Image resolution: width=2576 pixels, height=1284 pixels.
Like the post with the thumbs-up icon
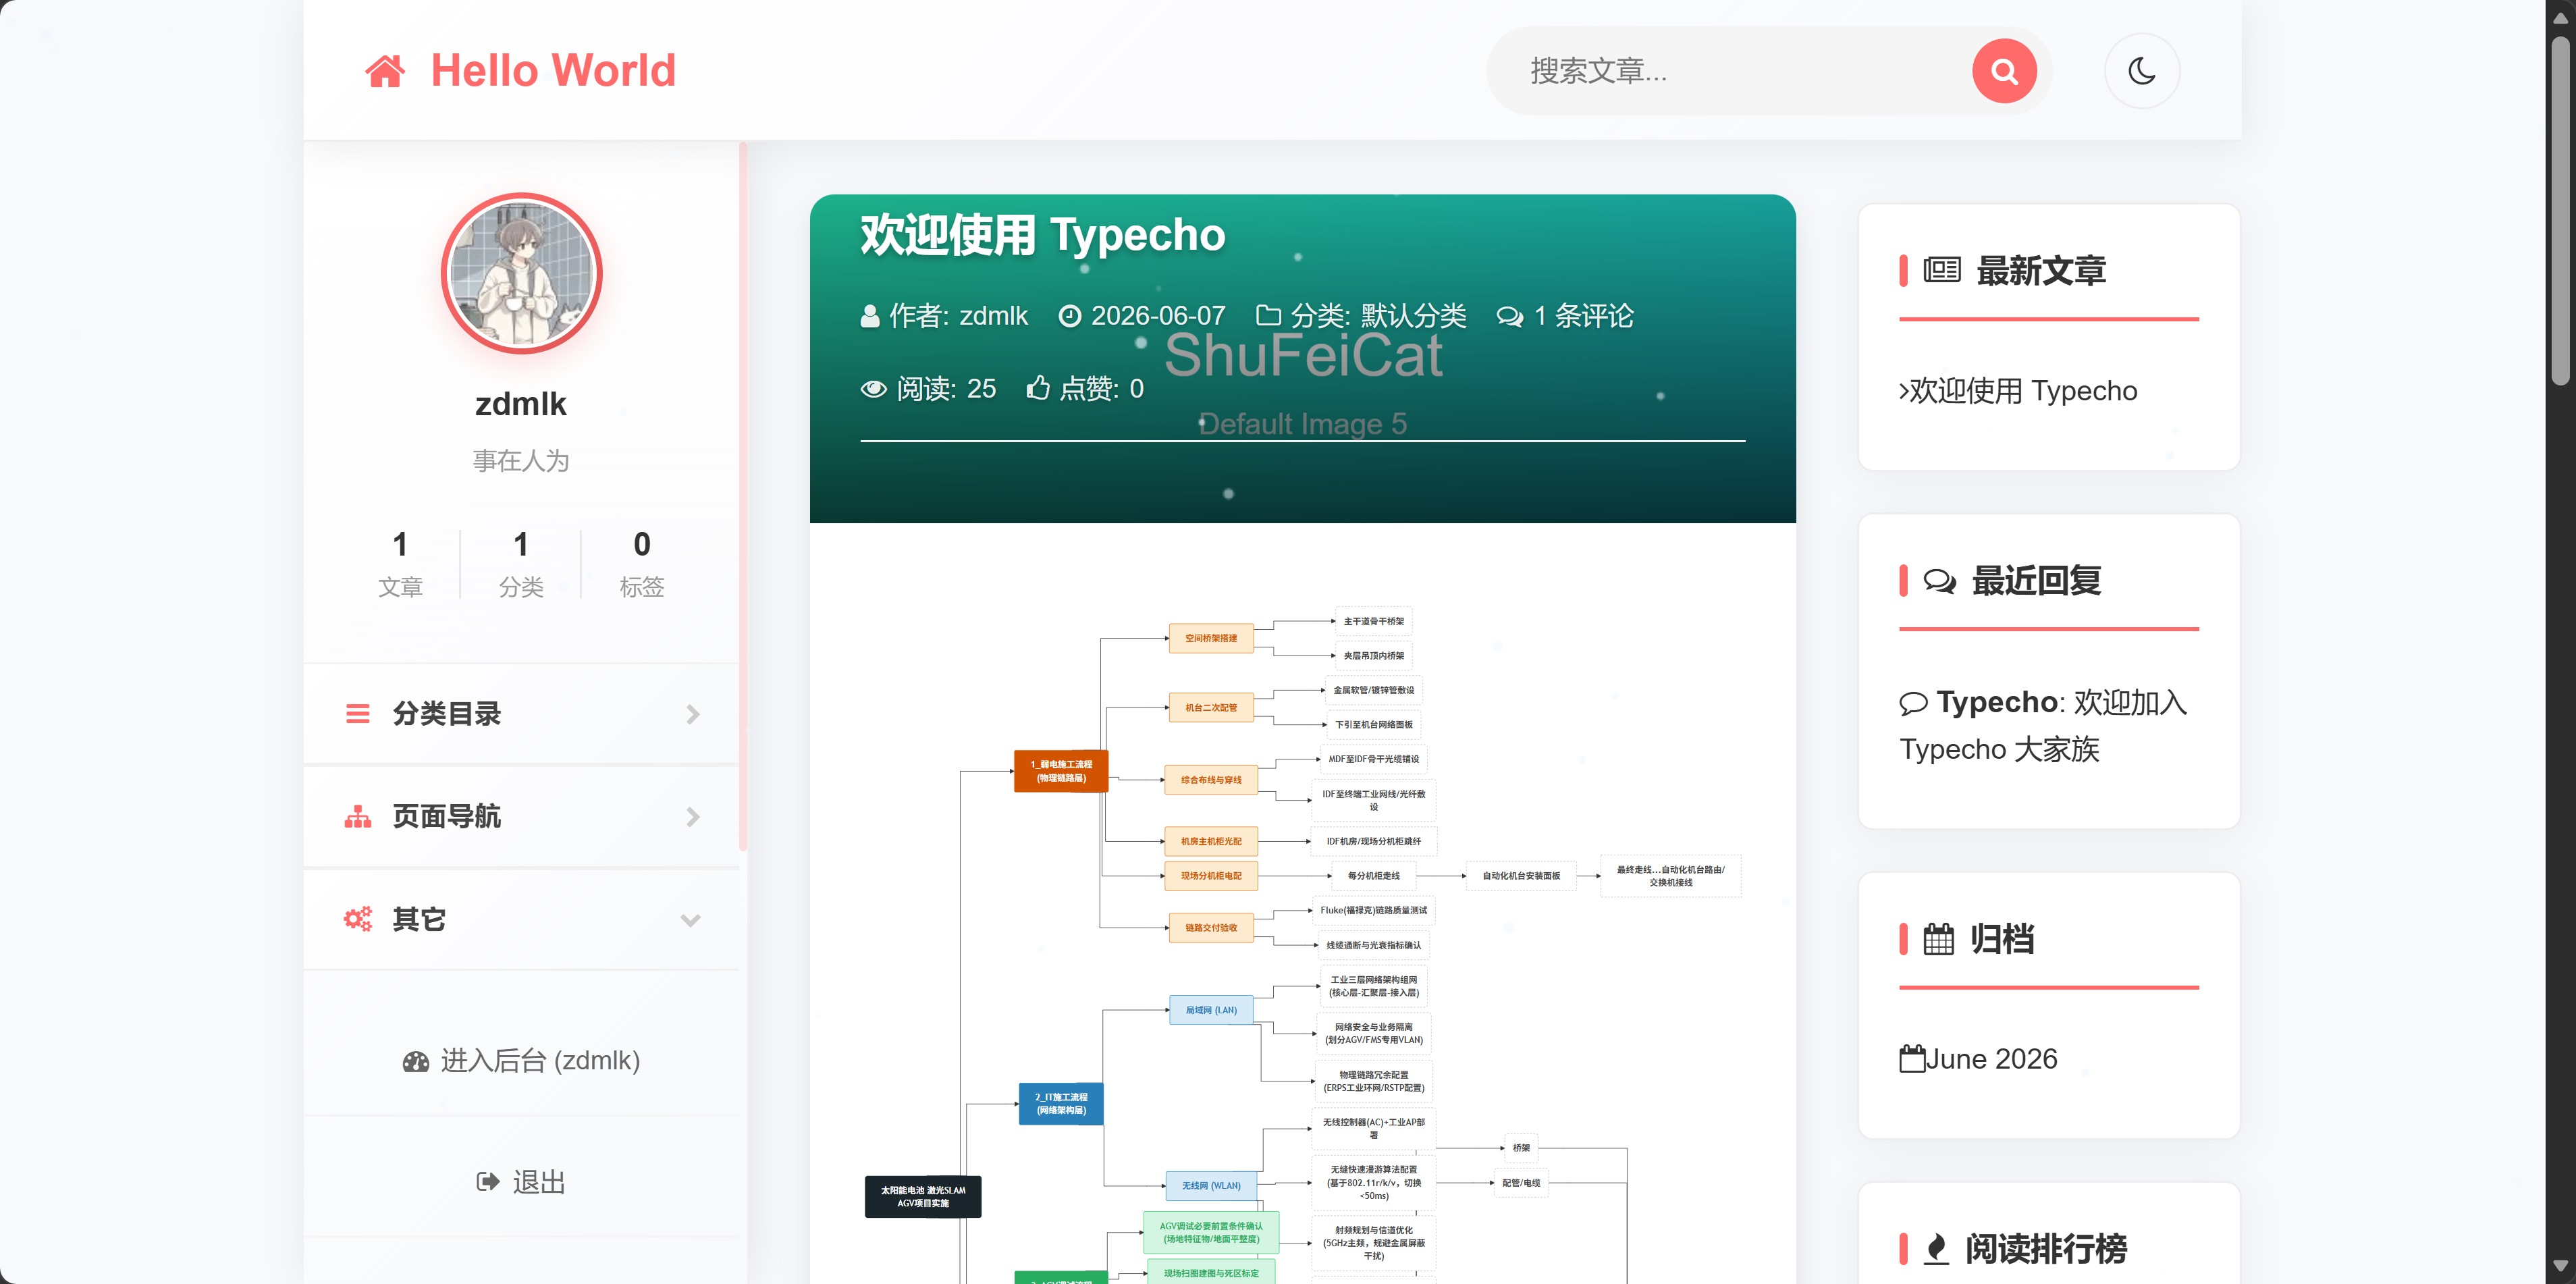click(x=1038, y=388)
